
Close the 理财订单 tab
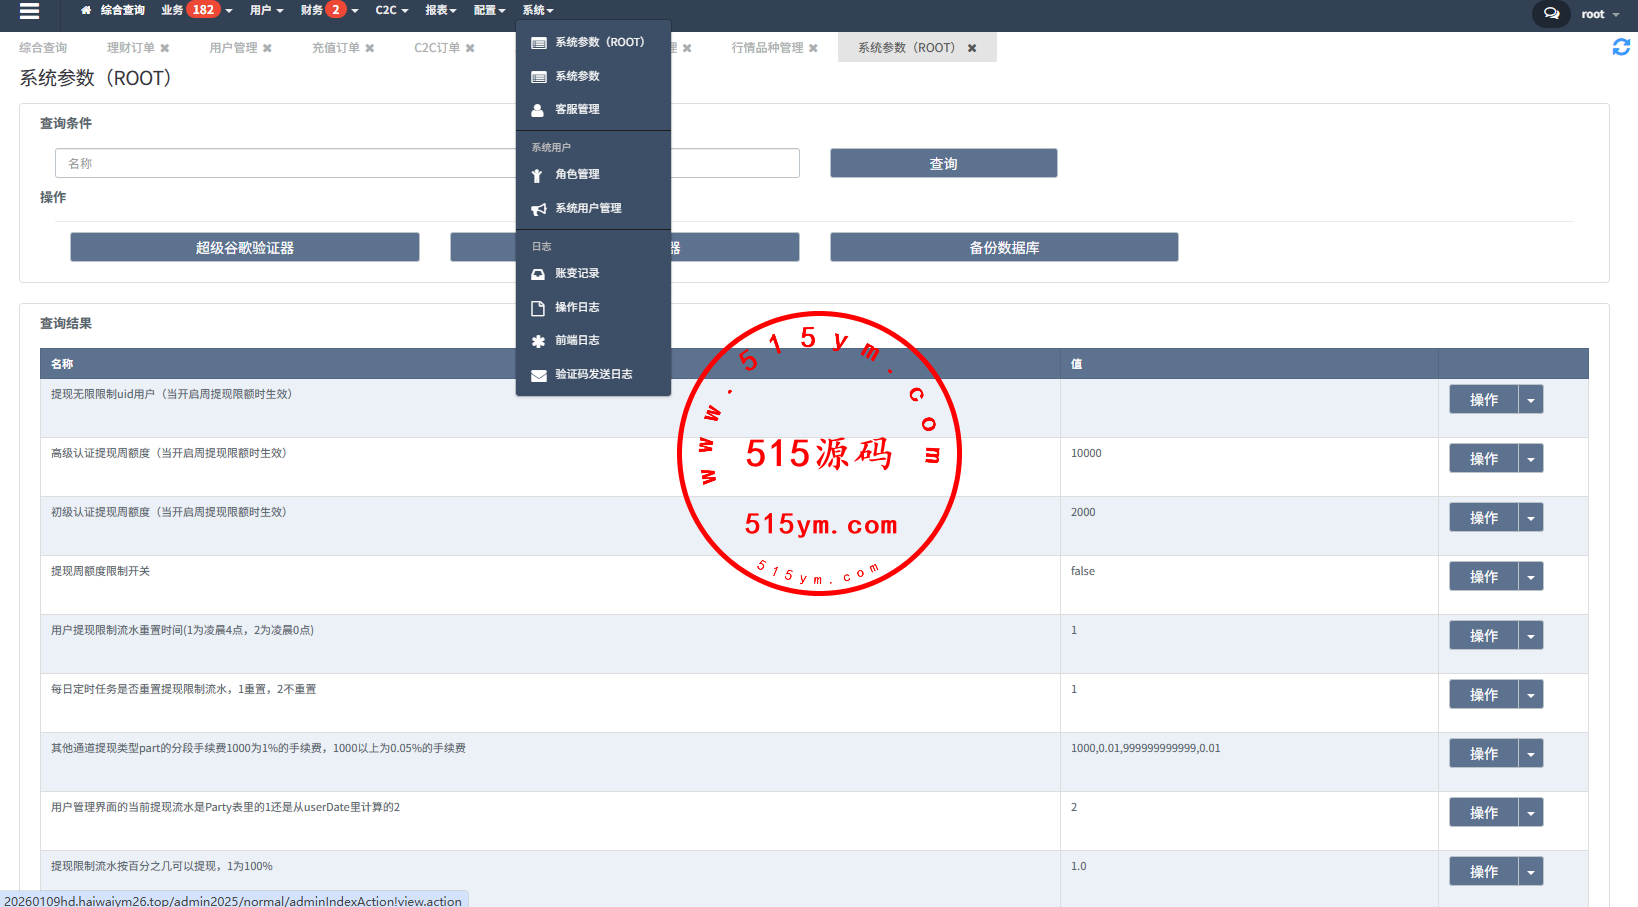pos(165,48)
